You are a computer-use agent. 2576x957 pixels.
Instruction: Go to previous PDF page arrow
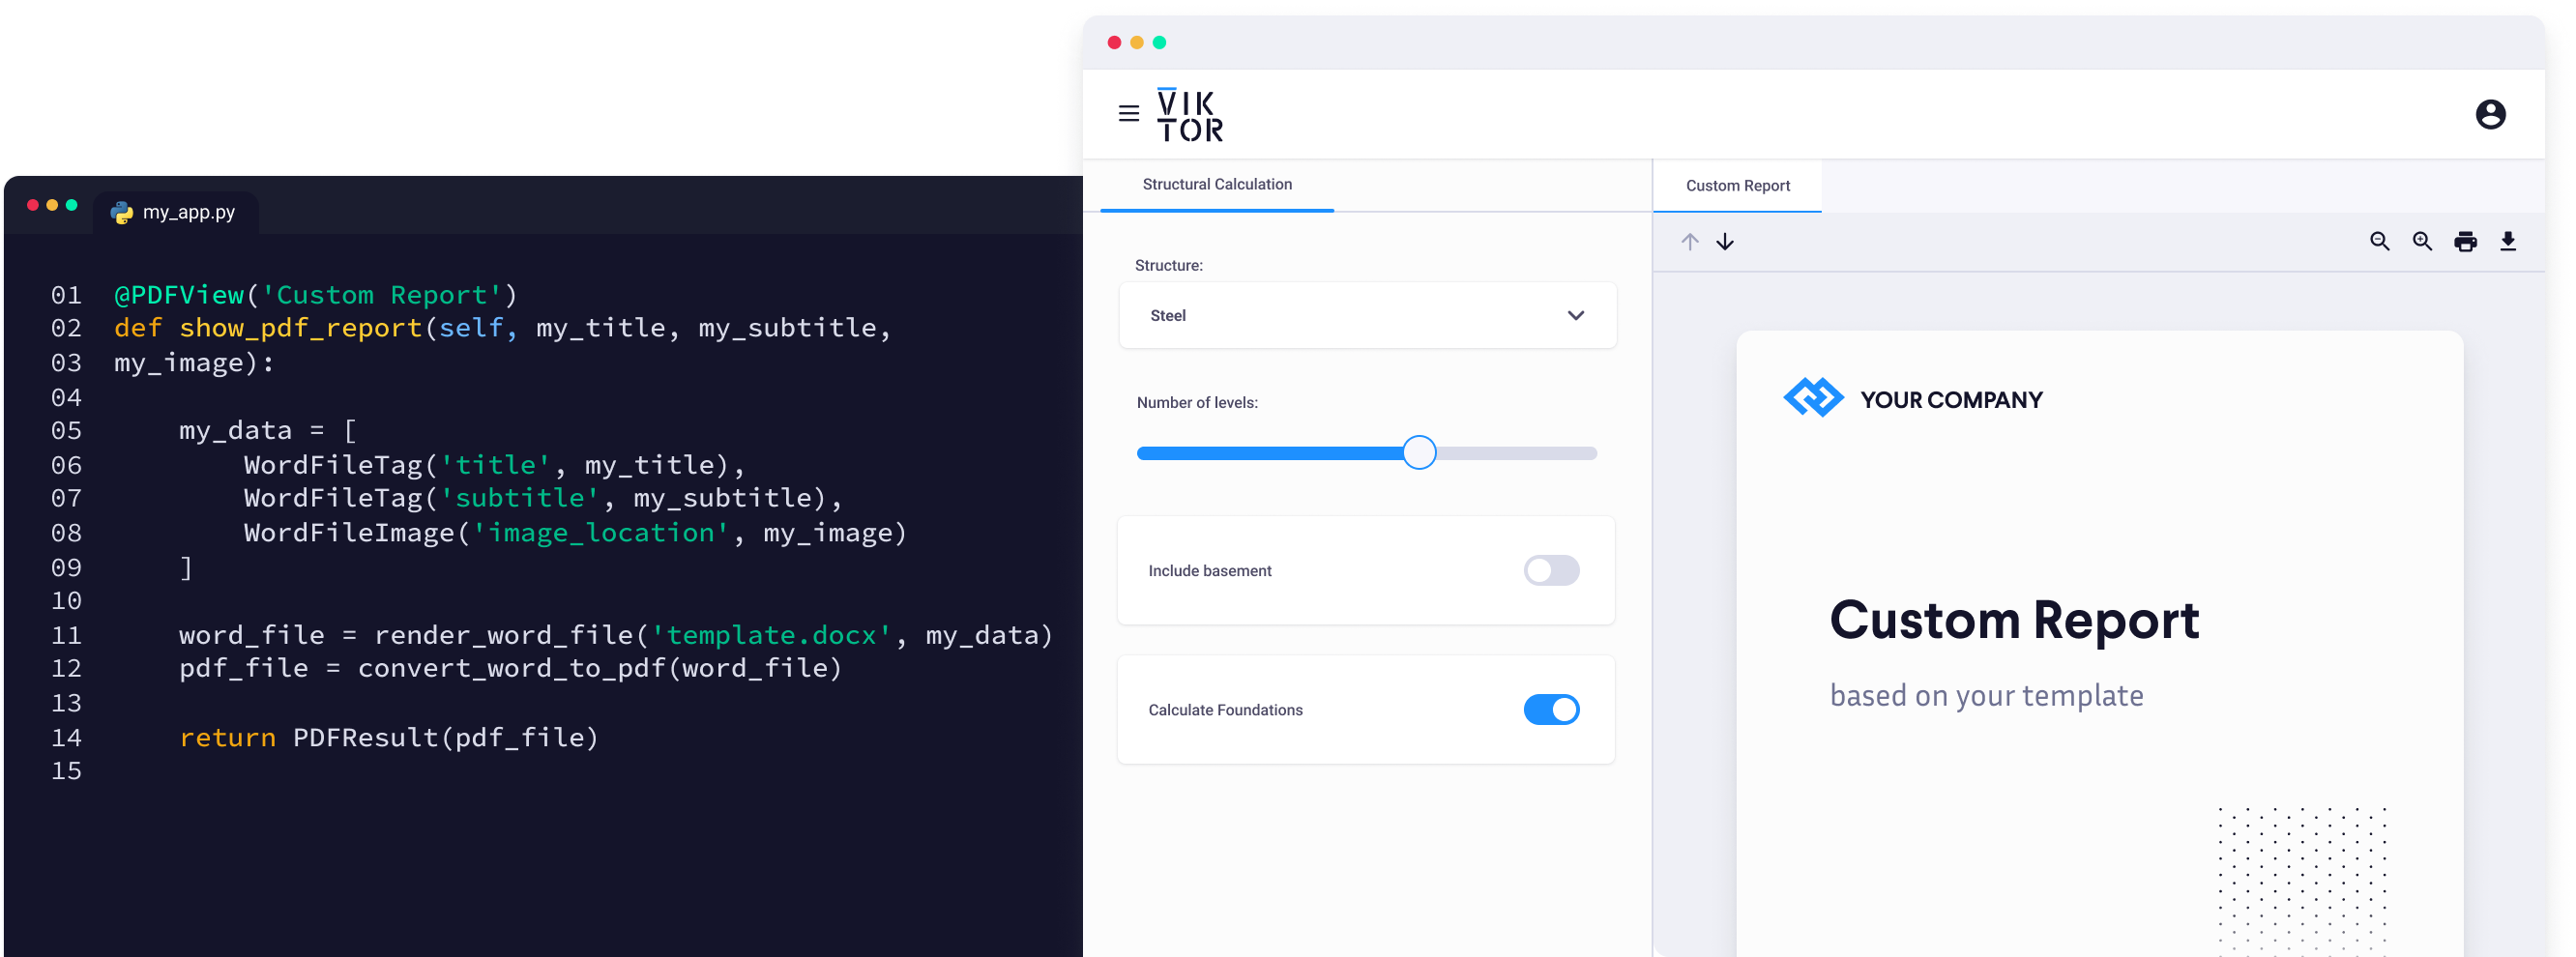(x=1689, y=242)
